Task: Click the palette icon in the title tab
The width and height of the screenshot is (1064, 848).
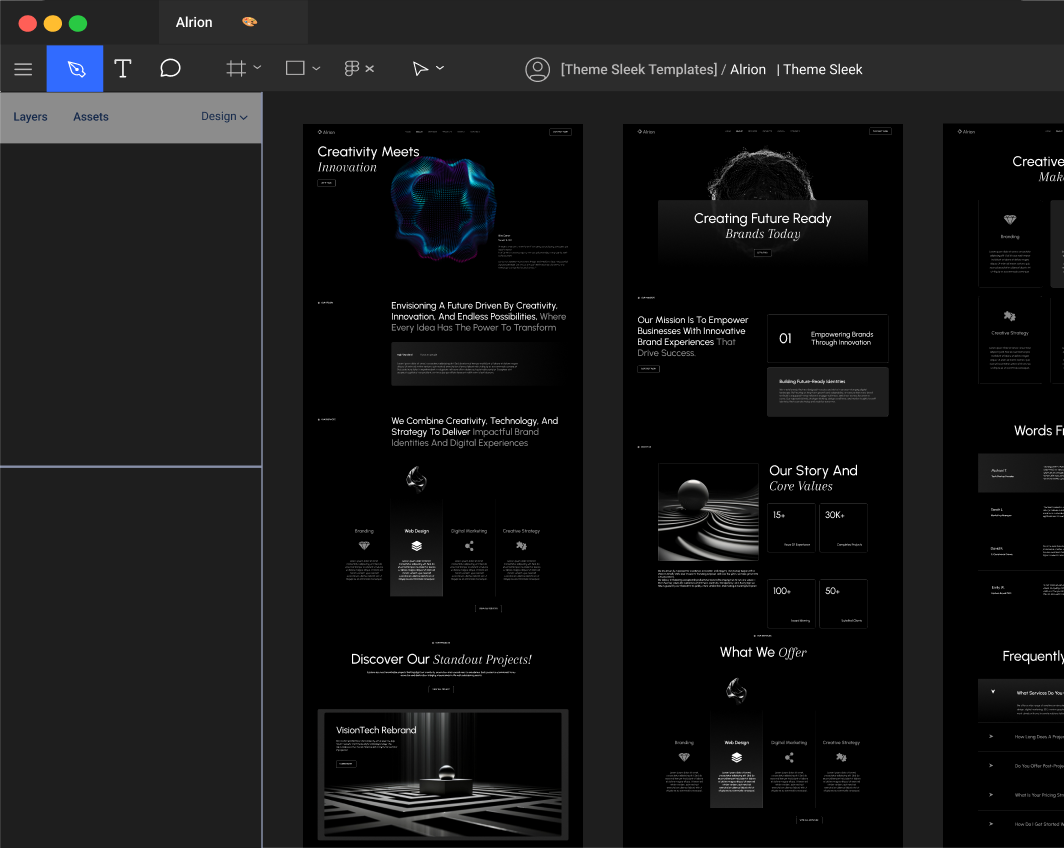Action: point(249,22)
